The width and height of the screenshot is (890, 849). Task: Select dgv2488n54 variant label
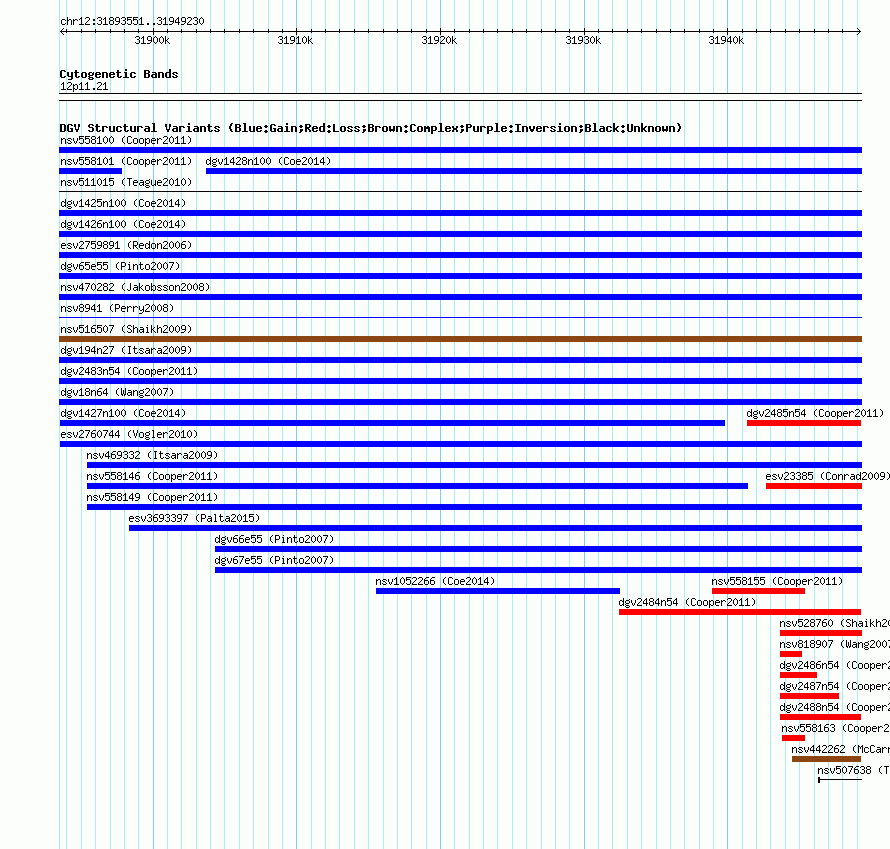tap(834, 707)
